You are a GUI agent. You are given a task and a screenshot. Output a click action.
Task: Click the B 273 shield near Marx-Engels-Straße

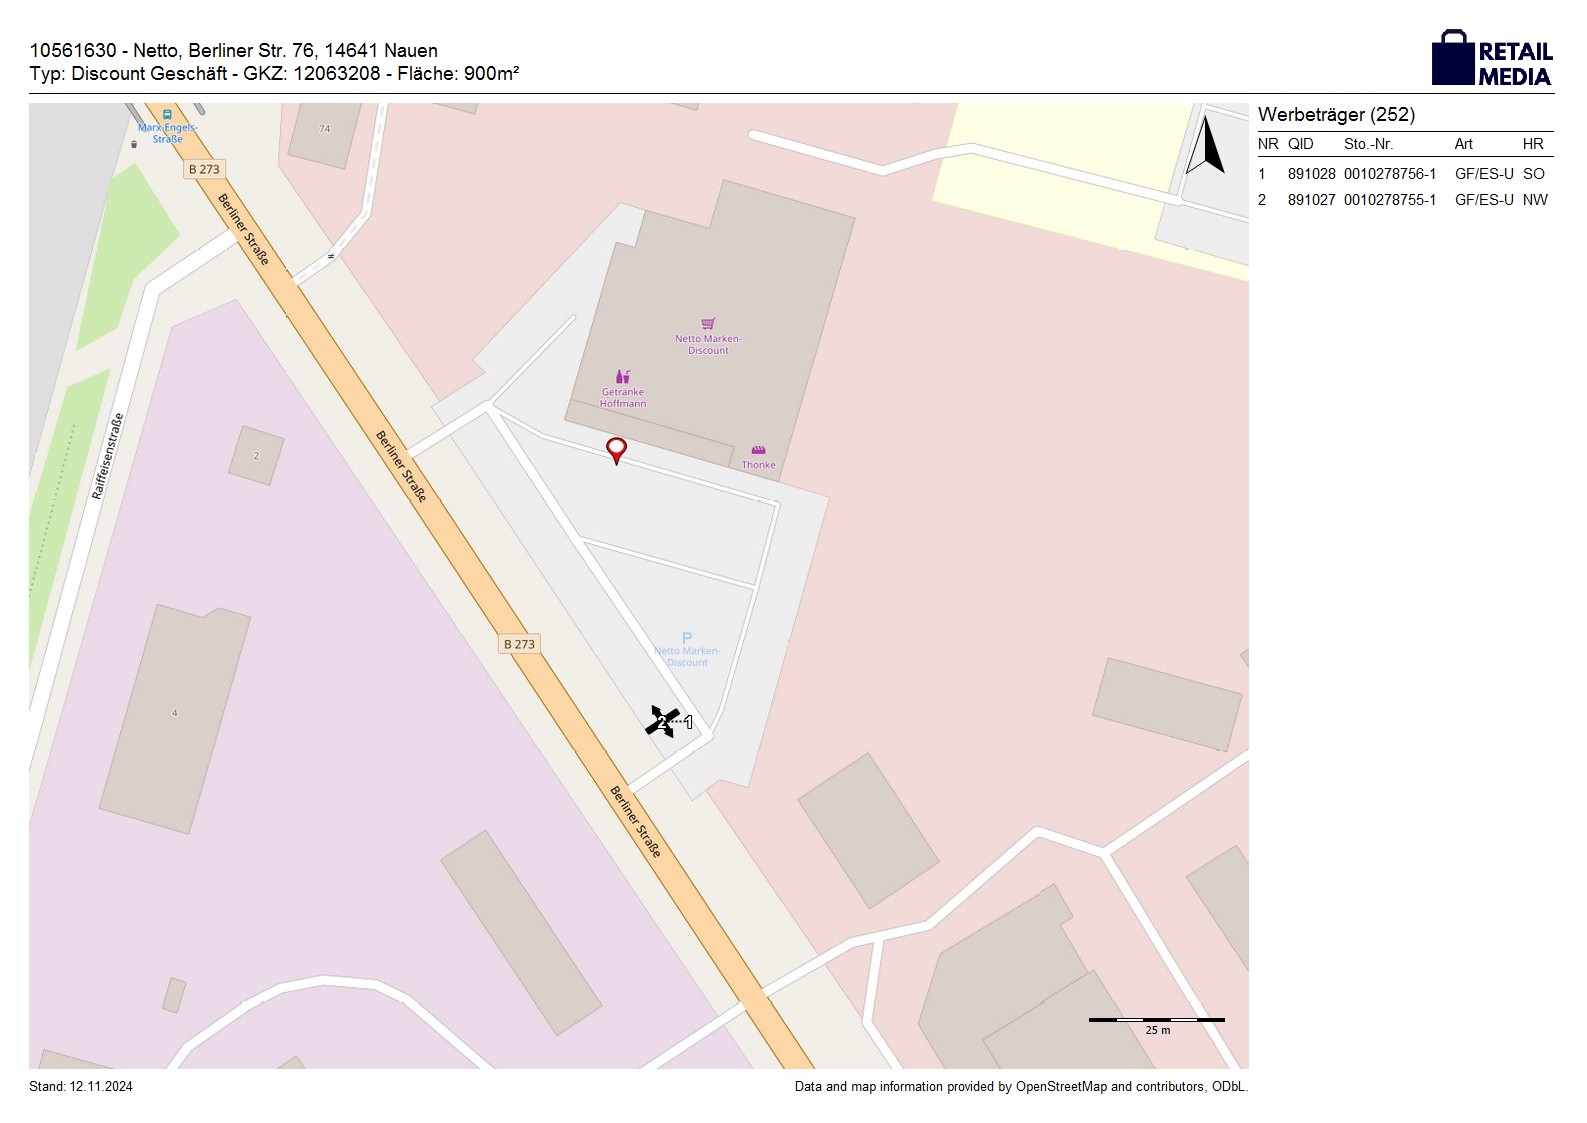point(204,169)
